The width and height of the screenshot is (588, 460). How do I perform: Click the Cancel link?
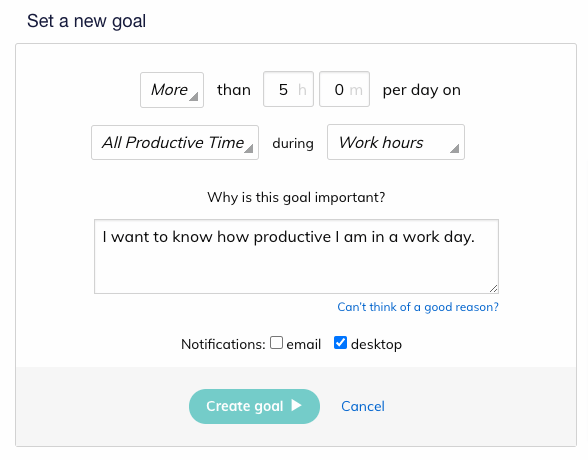coord(363,406)
